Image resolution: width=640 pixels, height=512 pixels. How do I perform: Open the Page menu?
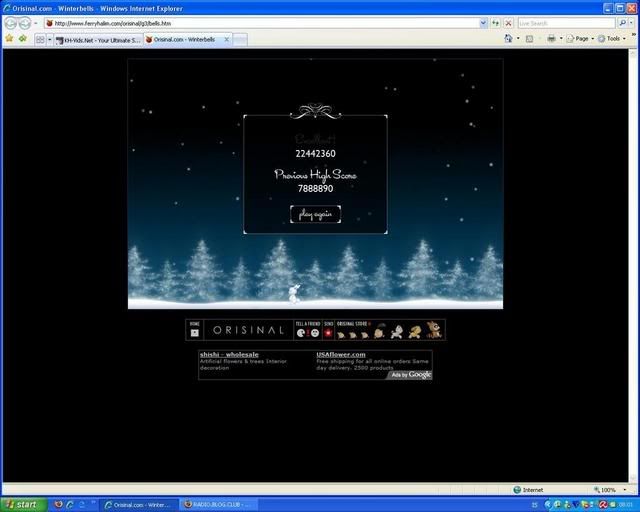pyautogui.click(x=580, y=38)
